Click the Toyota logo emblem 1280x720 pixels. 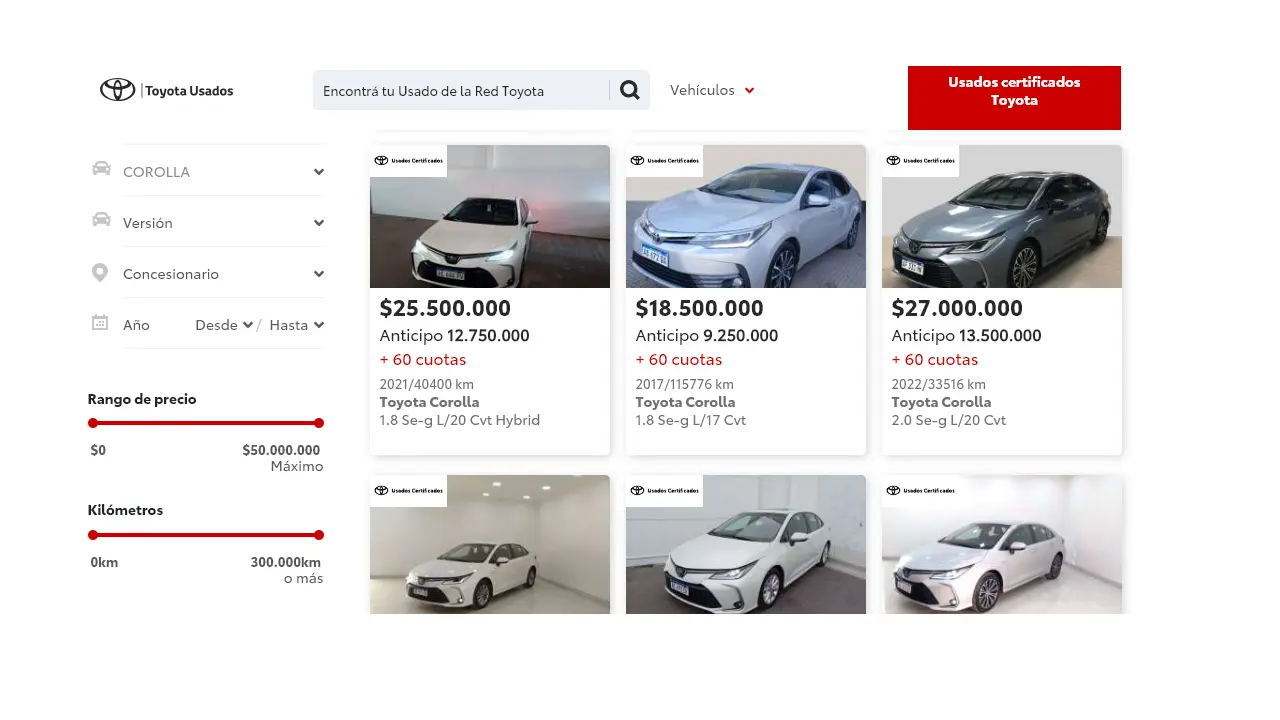[x=117, y=90]
